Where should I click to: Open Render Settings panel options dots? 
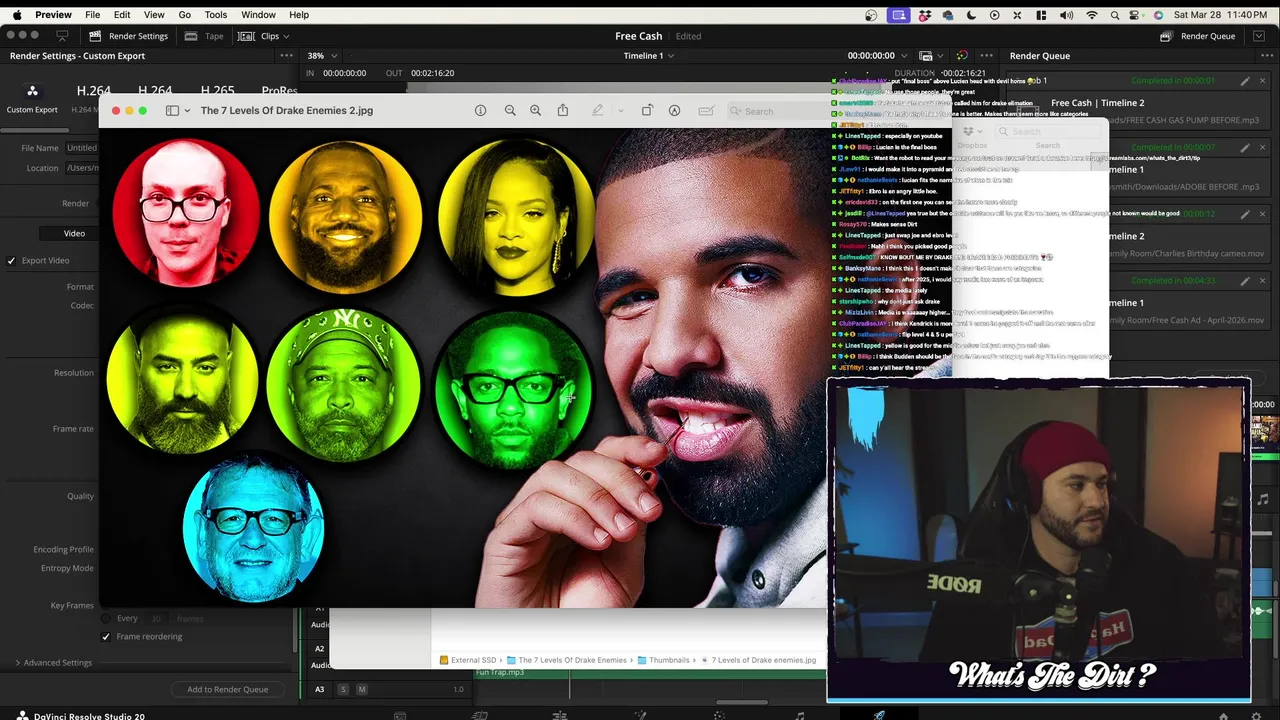pyautogui.click(x=286, y=56)
